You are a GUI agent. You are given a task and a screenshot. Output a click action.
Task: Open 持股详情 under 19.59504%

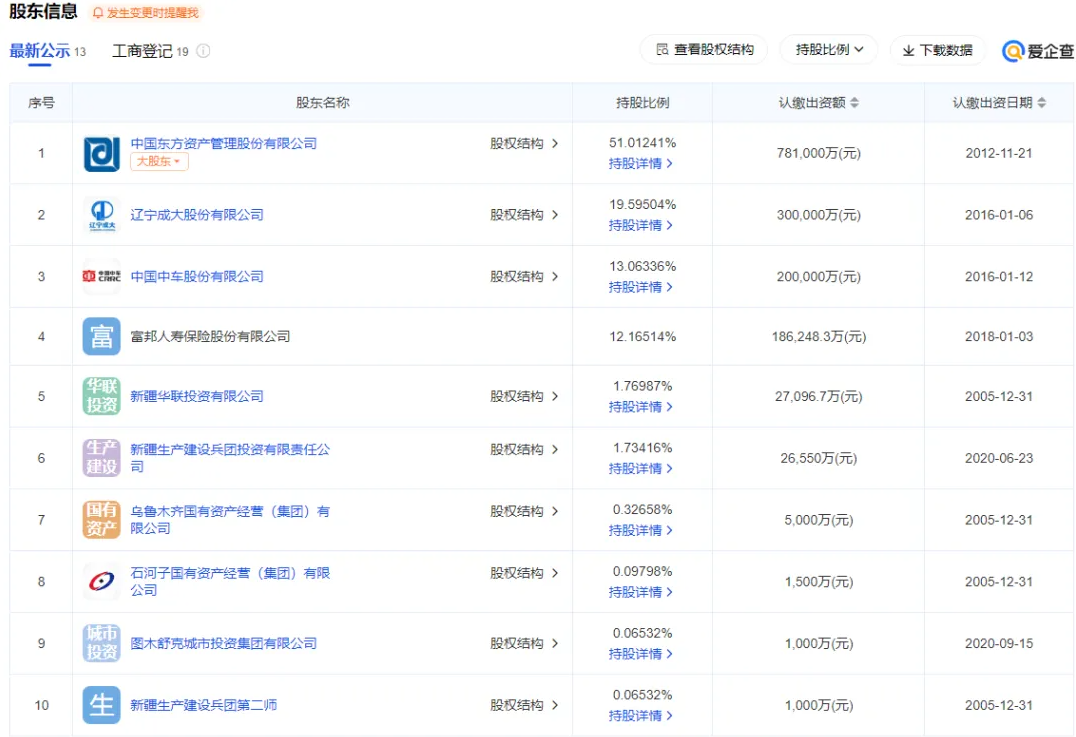coord(641,225)
